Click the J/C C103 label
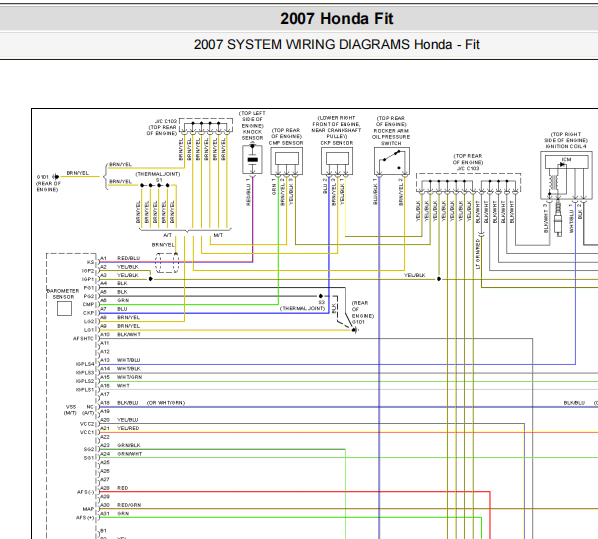 coord(468,168)
